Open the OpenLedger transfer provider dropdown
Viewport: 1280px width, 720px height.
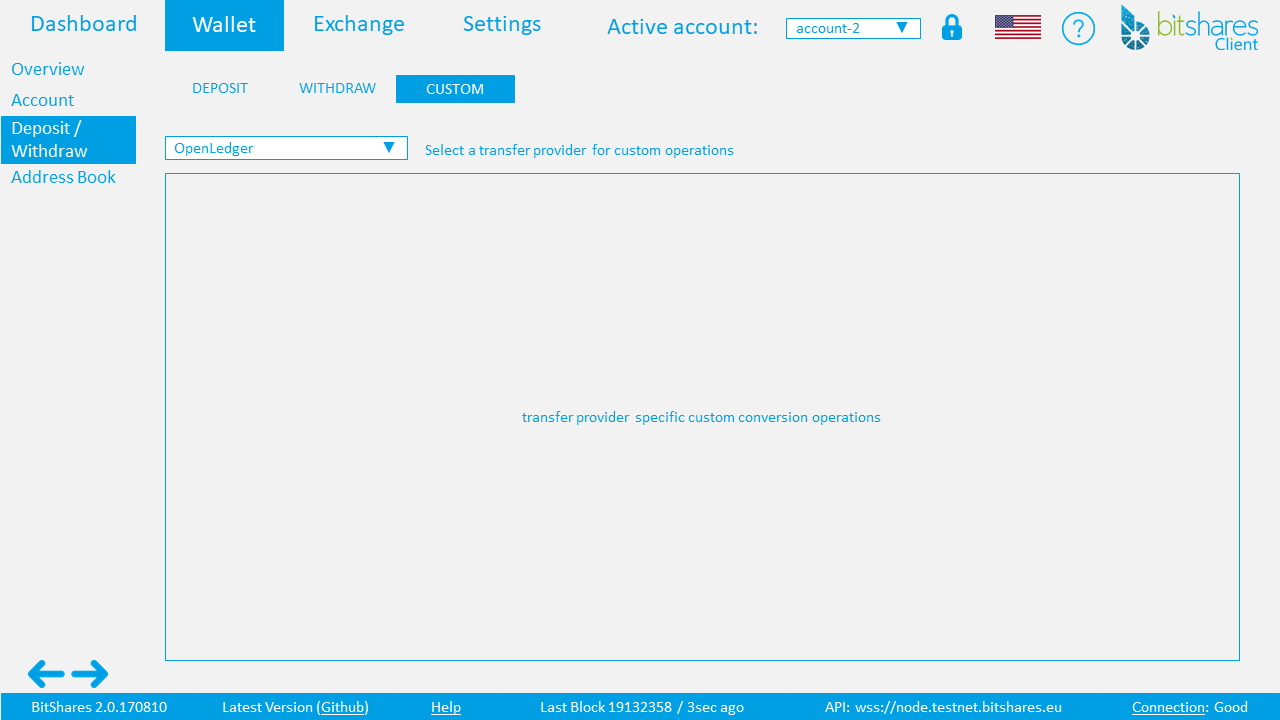click(x=286, y=148)
